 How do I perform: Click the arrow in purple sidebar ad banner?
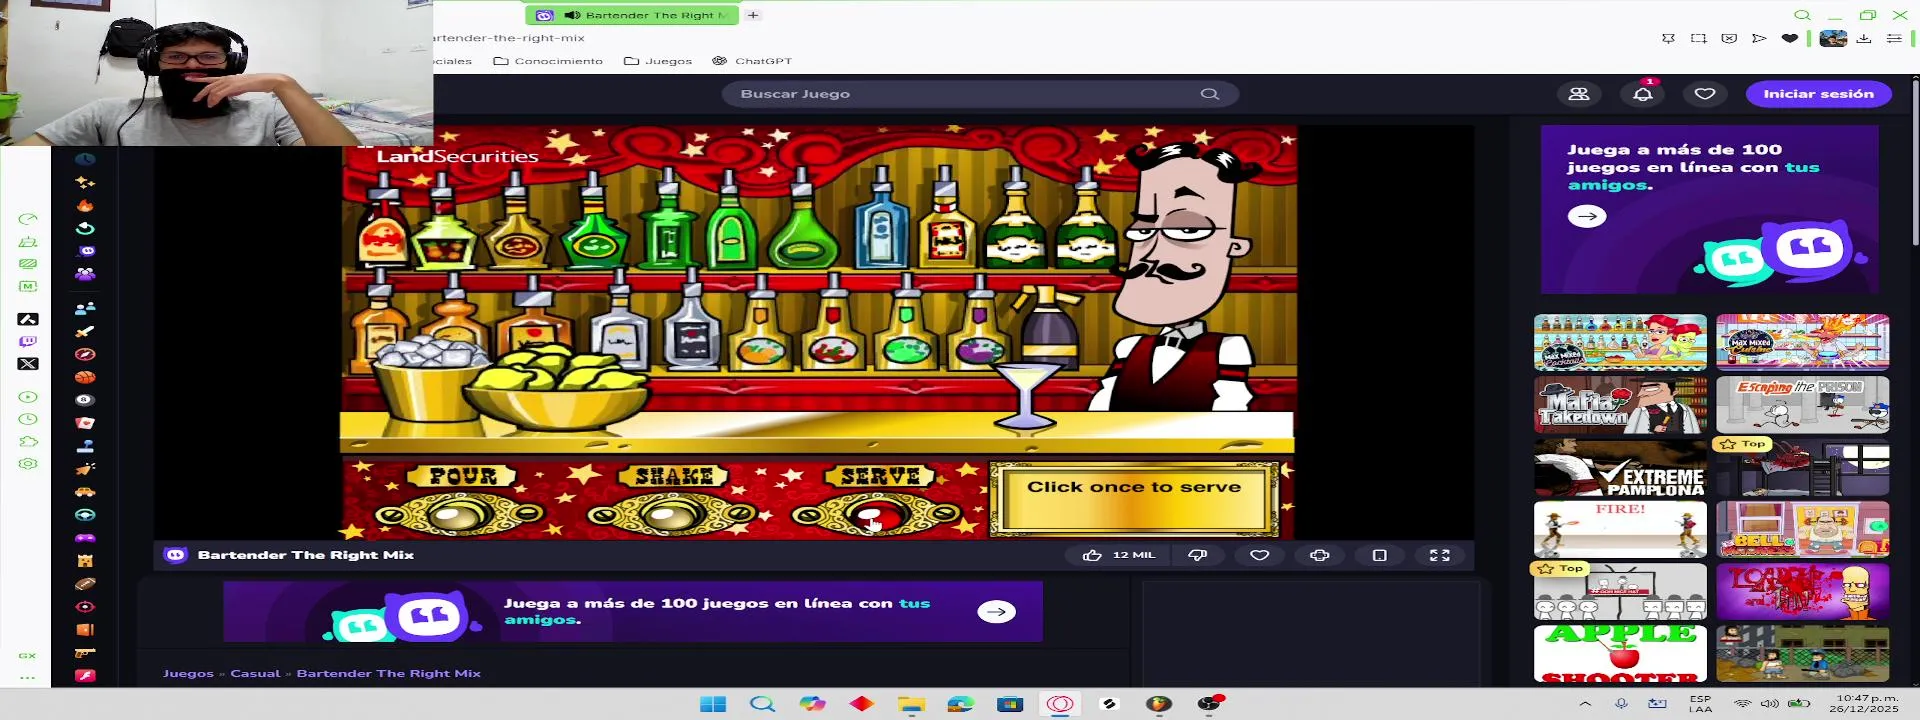1587,216
